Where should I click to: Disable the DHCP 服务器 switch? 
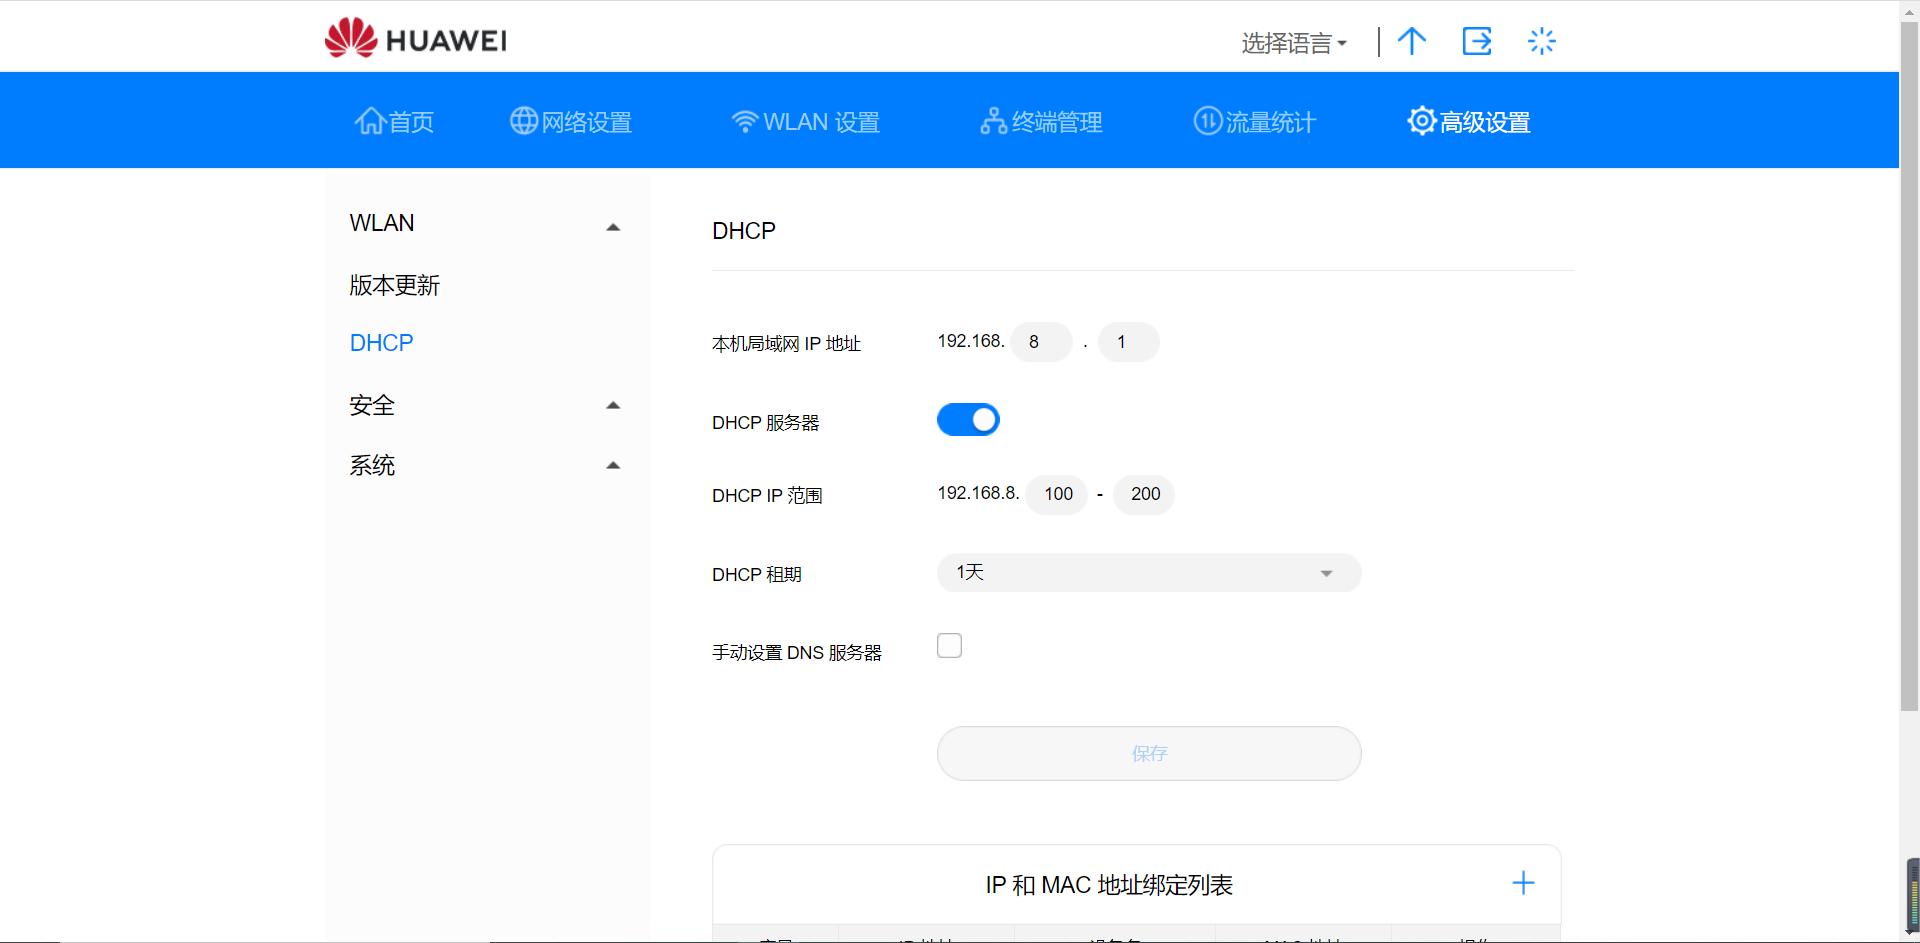point(968,419)
